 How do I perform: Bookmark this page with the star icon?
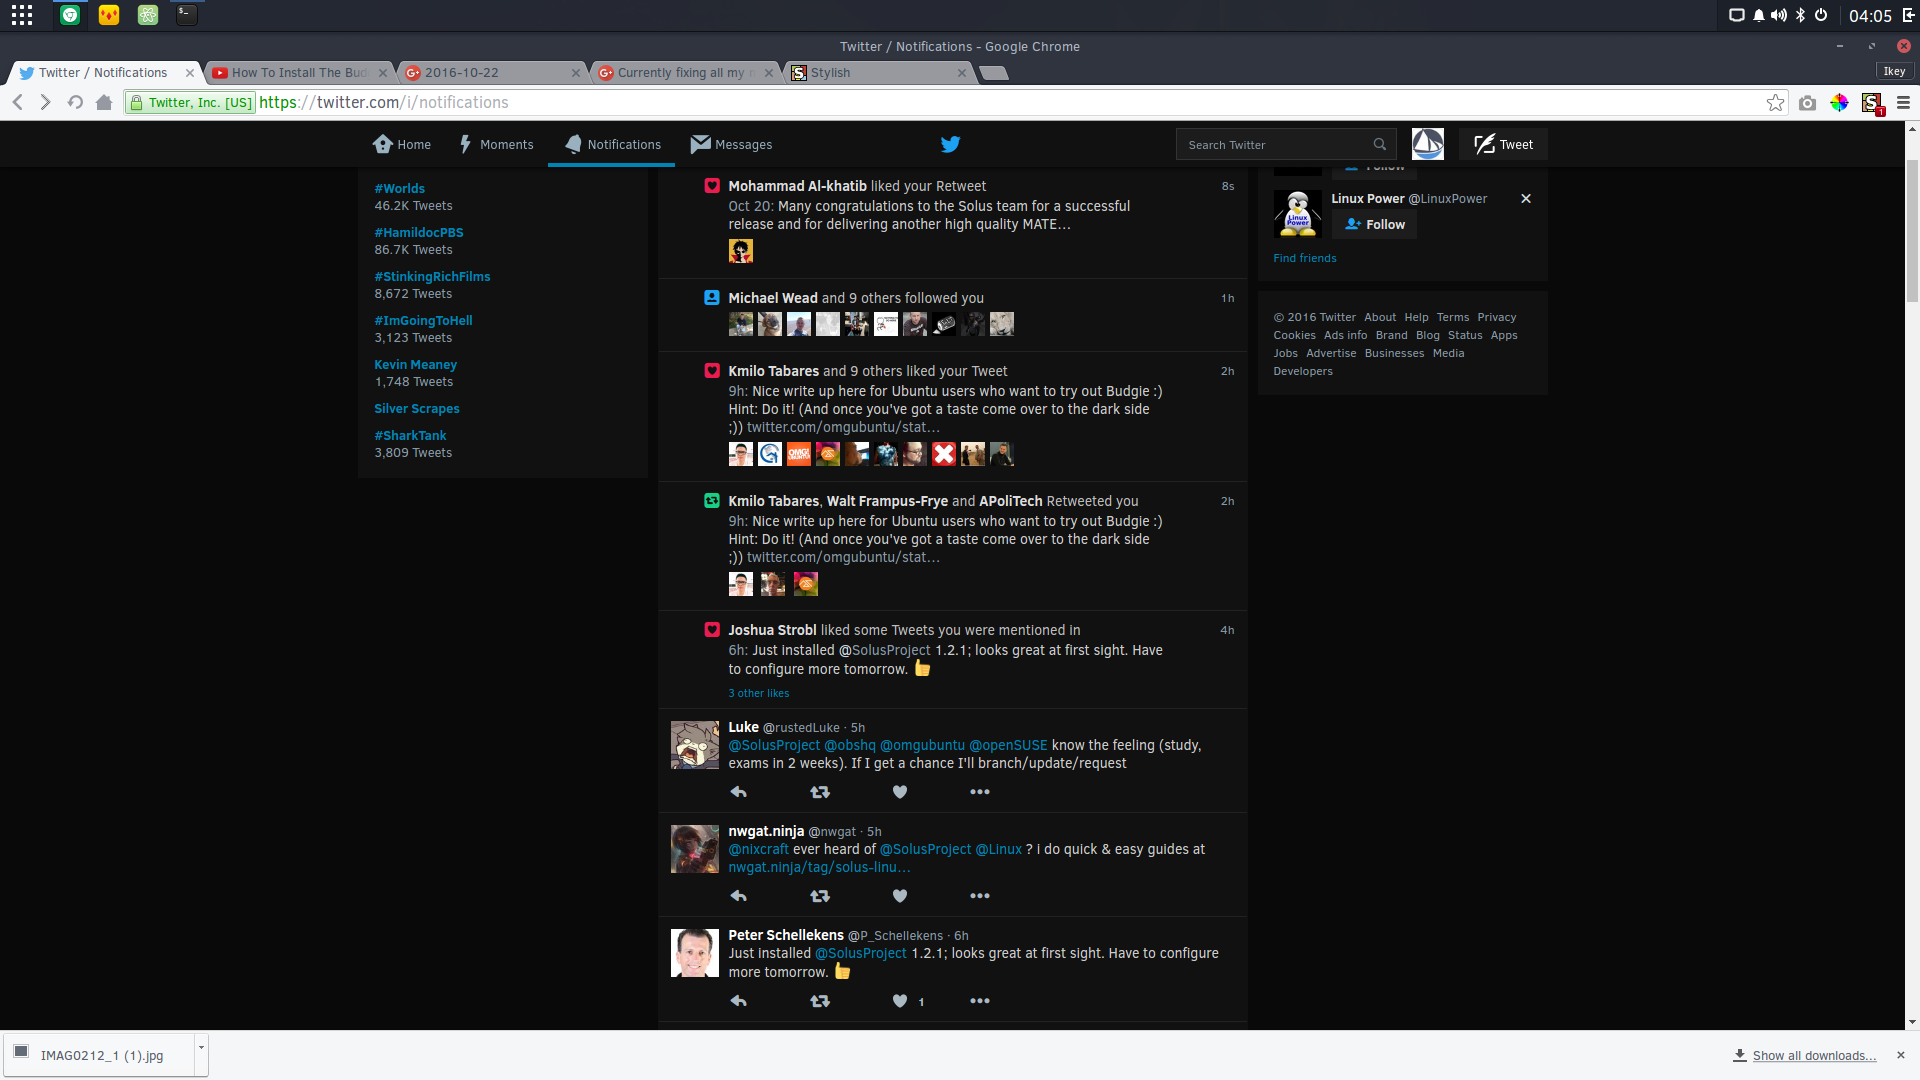1775,102
